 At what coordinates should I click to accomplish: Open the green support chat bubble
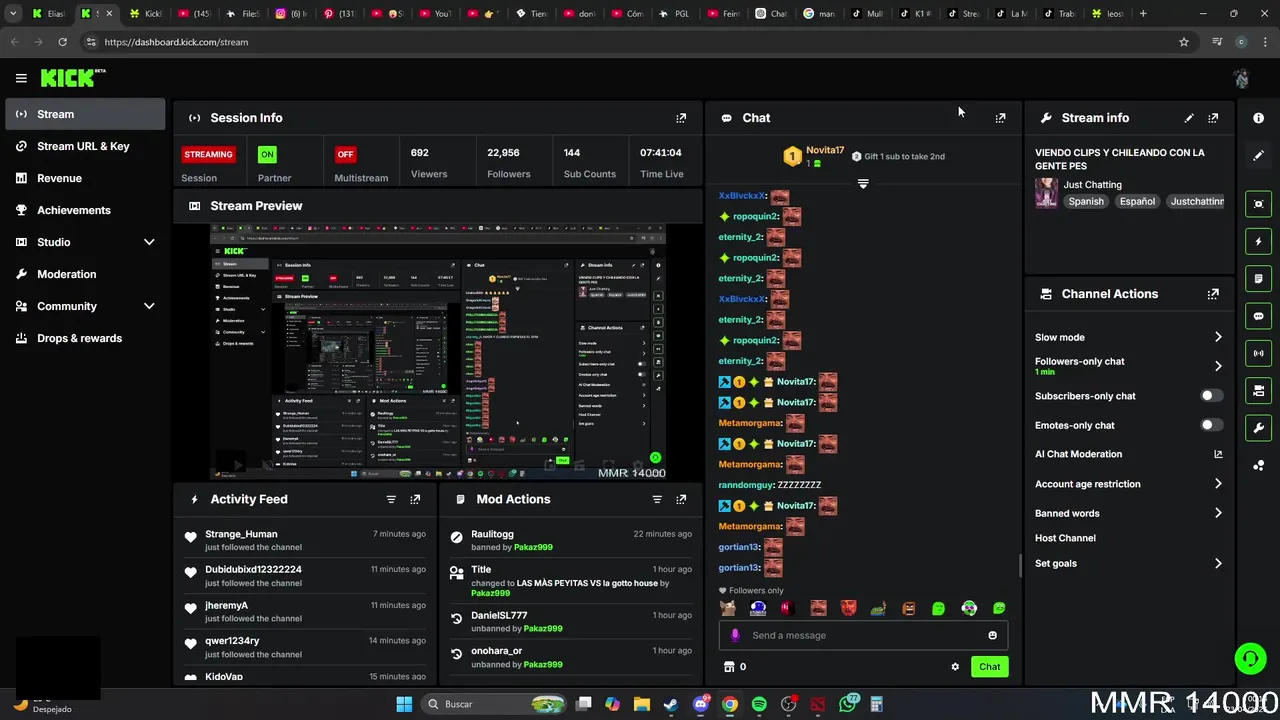(x=1250, y=658)
